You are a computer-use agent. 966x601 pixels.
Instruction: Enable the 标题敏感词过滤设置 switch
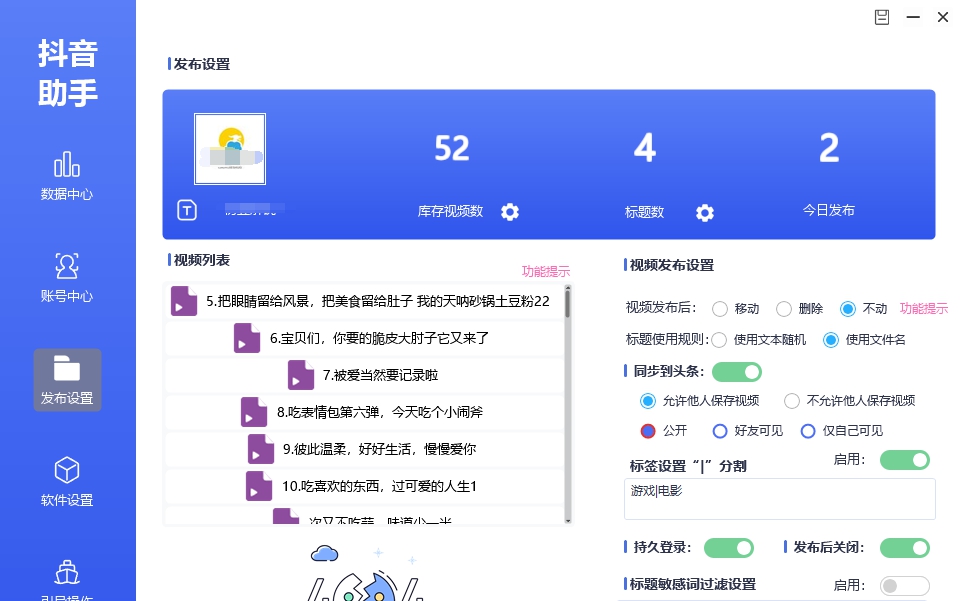904,586
